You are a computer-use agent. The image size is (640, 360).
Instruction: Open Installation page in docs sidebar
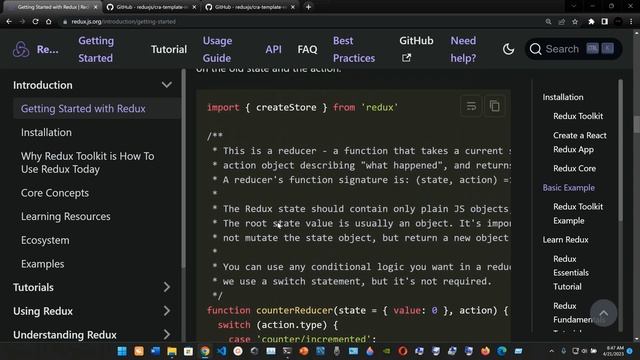point(46,132)
